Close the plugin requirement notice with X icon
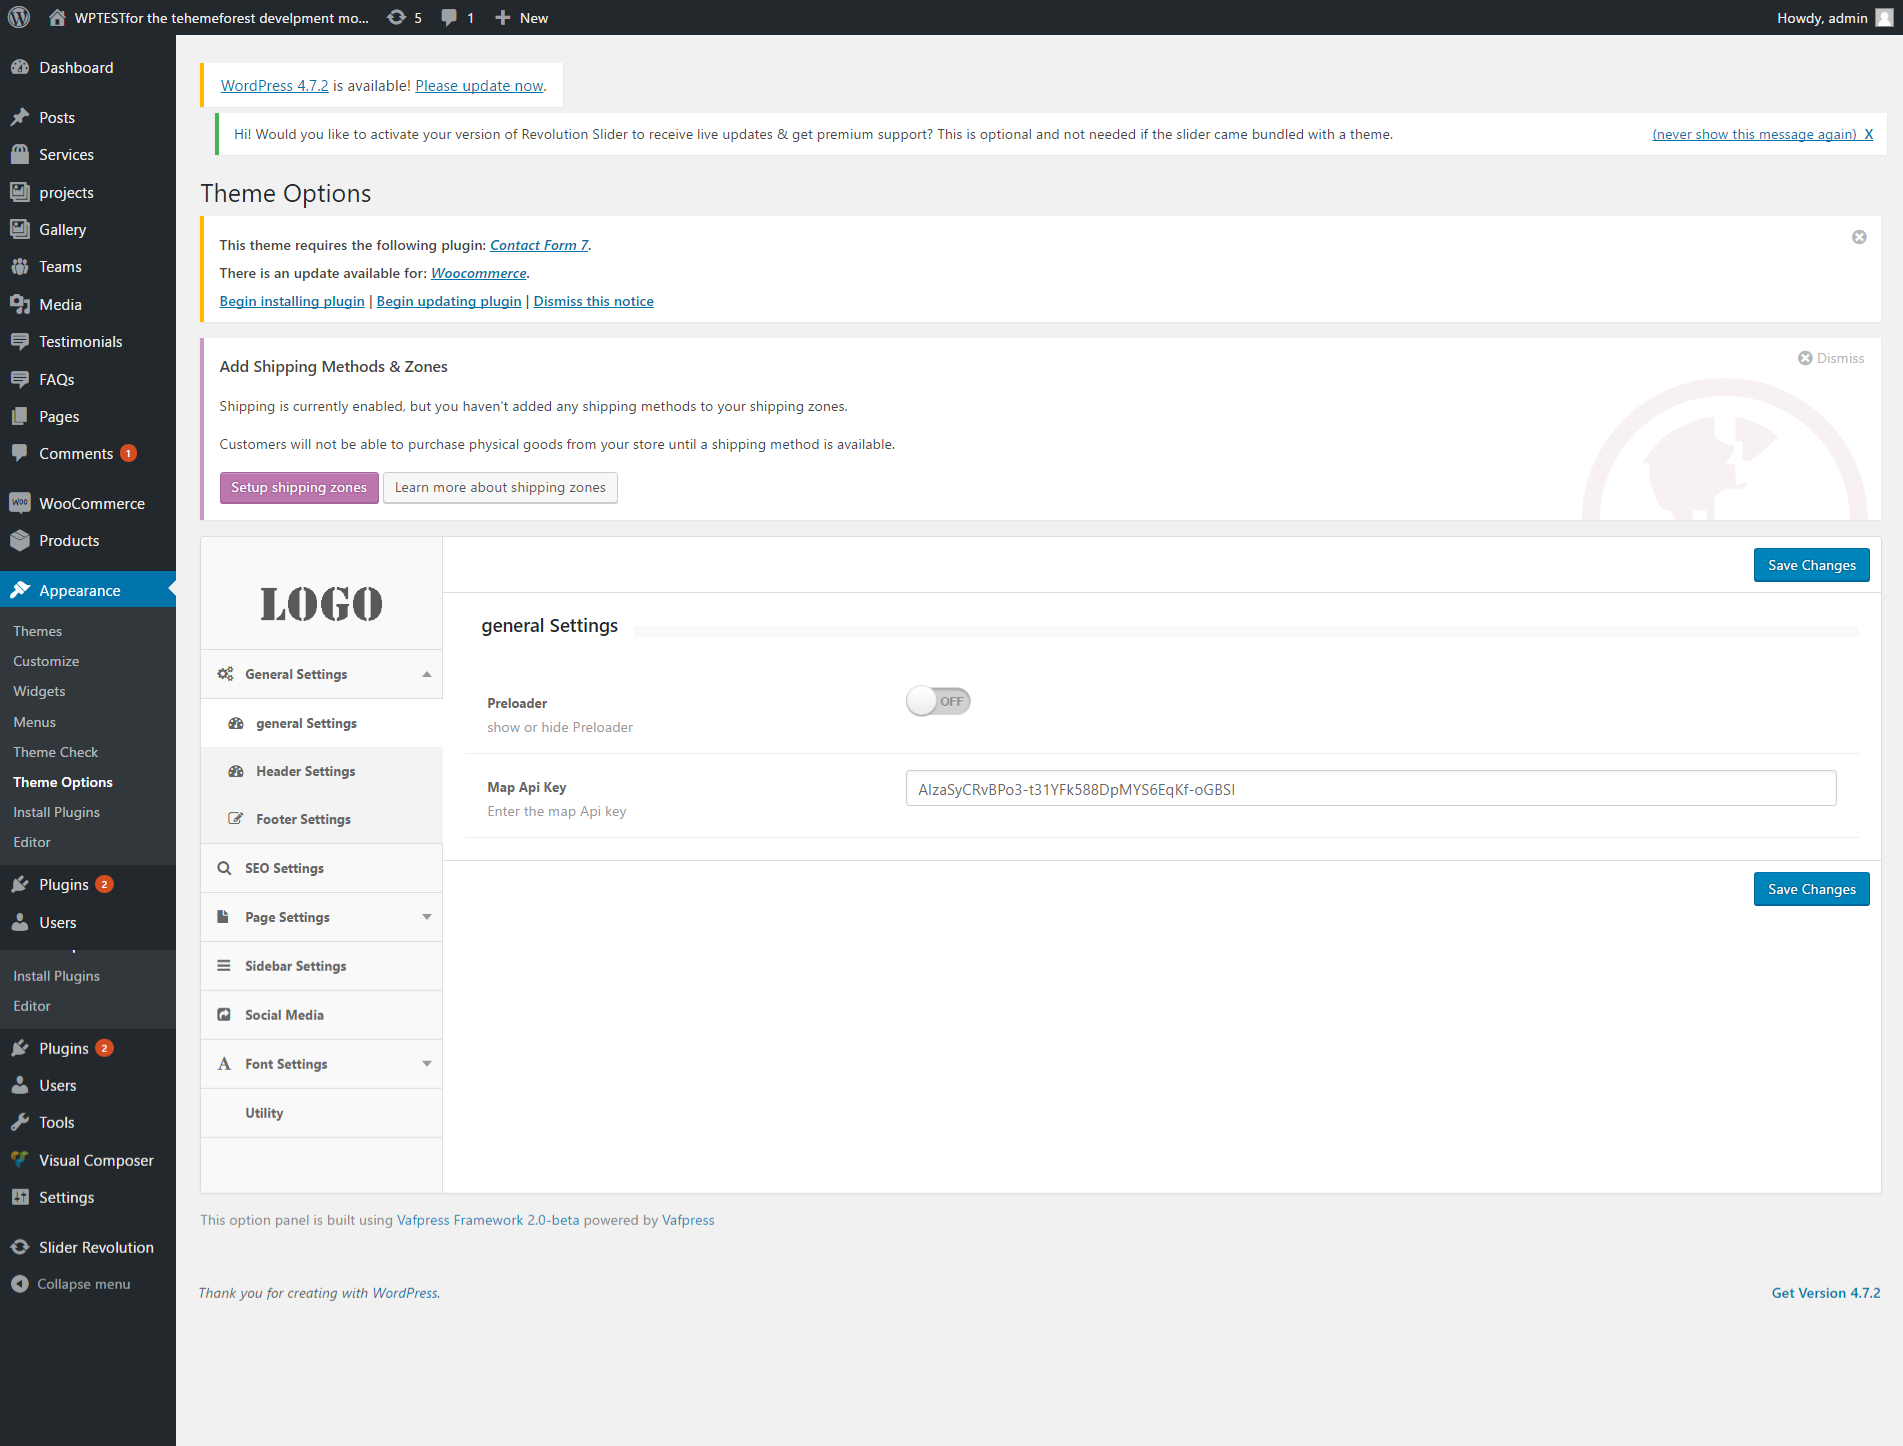Image resolution: width=1903 pixels, height=1446 pixels. [x=1859, y=237]
